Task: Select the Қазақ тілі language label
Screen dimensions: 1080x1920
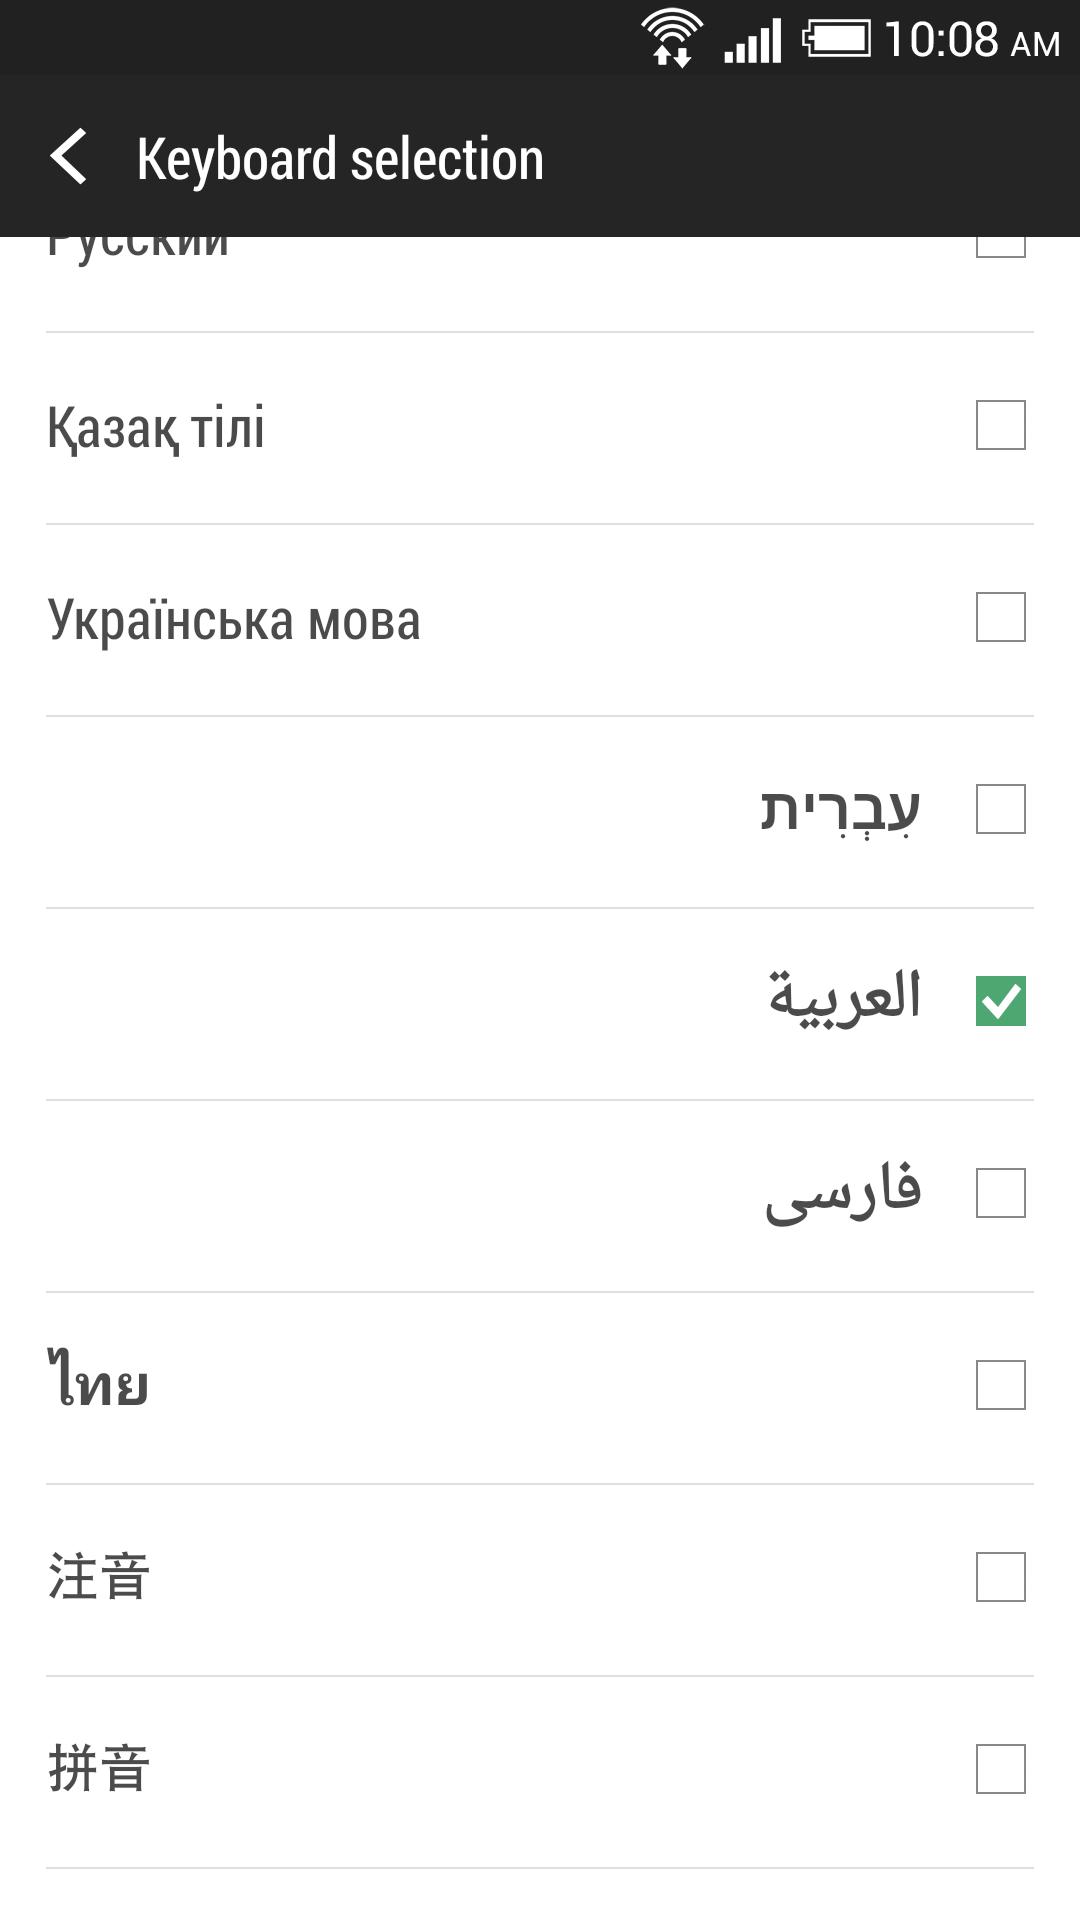Action: (x=156, y=428)
